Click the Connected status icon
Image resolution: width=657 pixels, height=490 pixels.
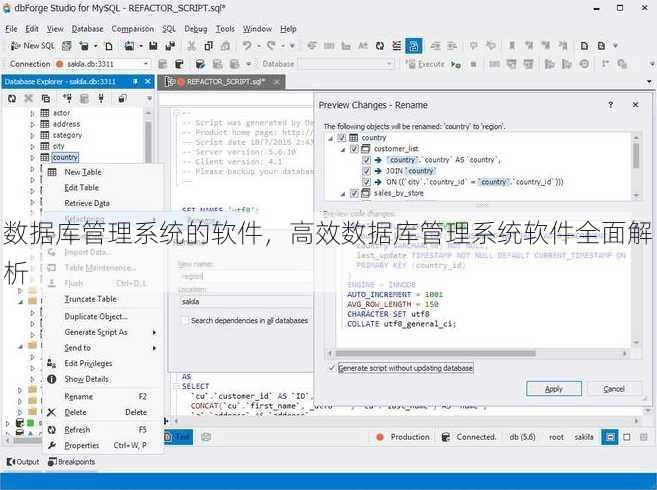[446, 437]
